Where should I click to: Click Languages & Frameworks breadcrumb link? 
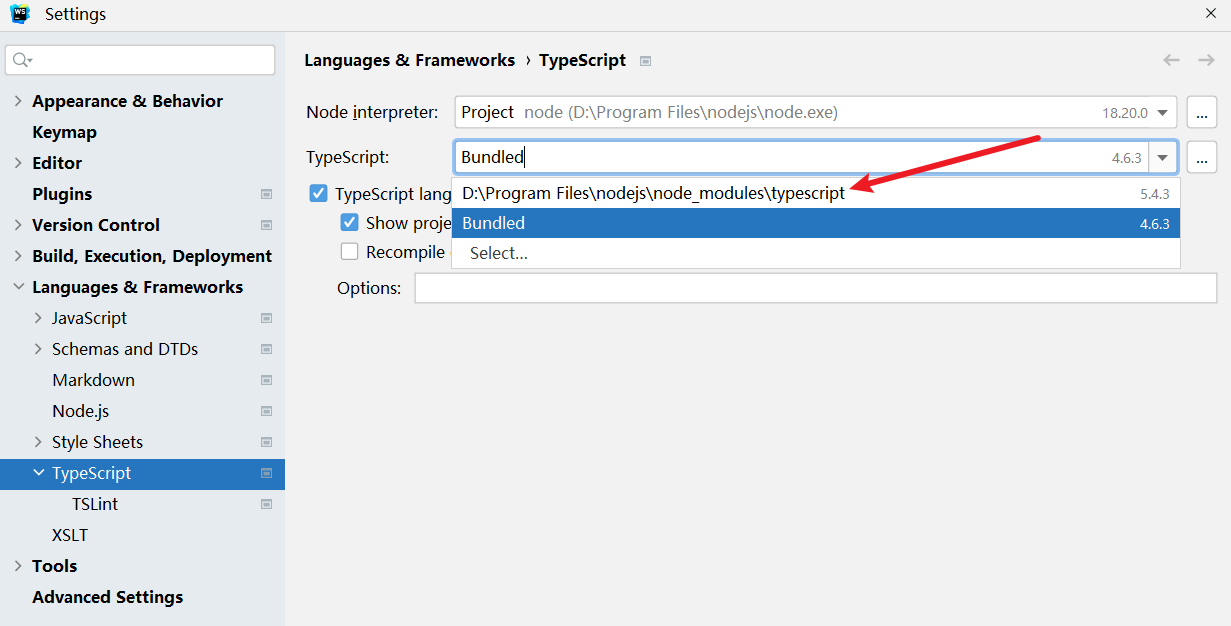(409, 60)
